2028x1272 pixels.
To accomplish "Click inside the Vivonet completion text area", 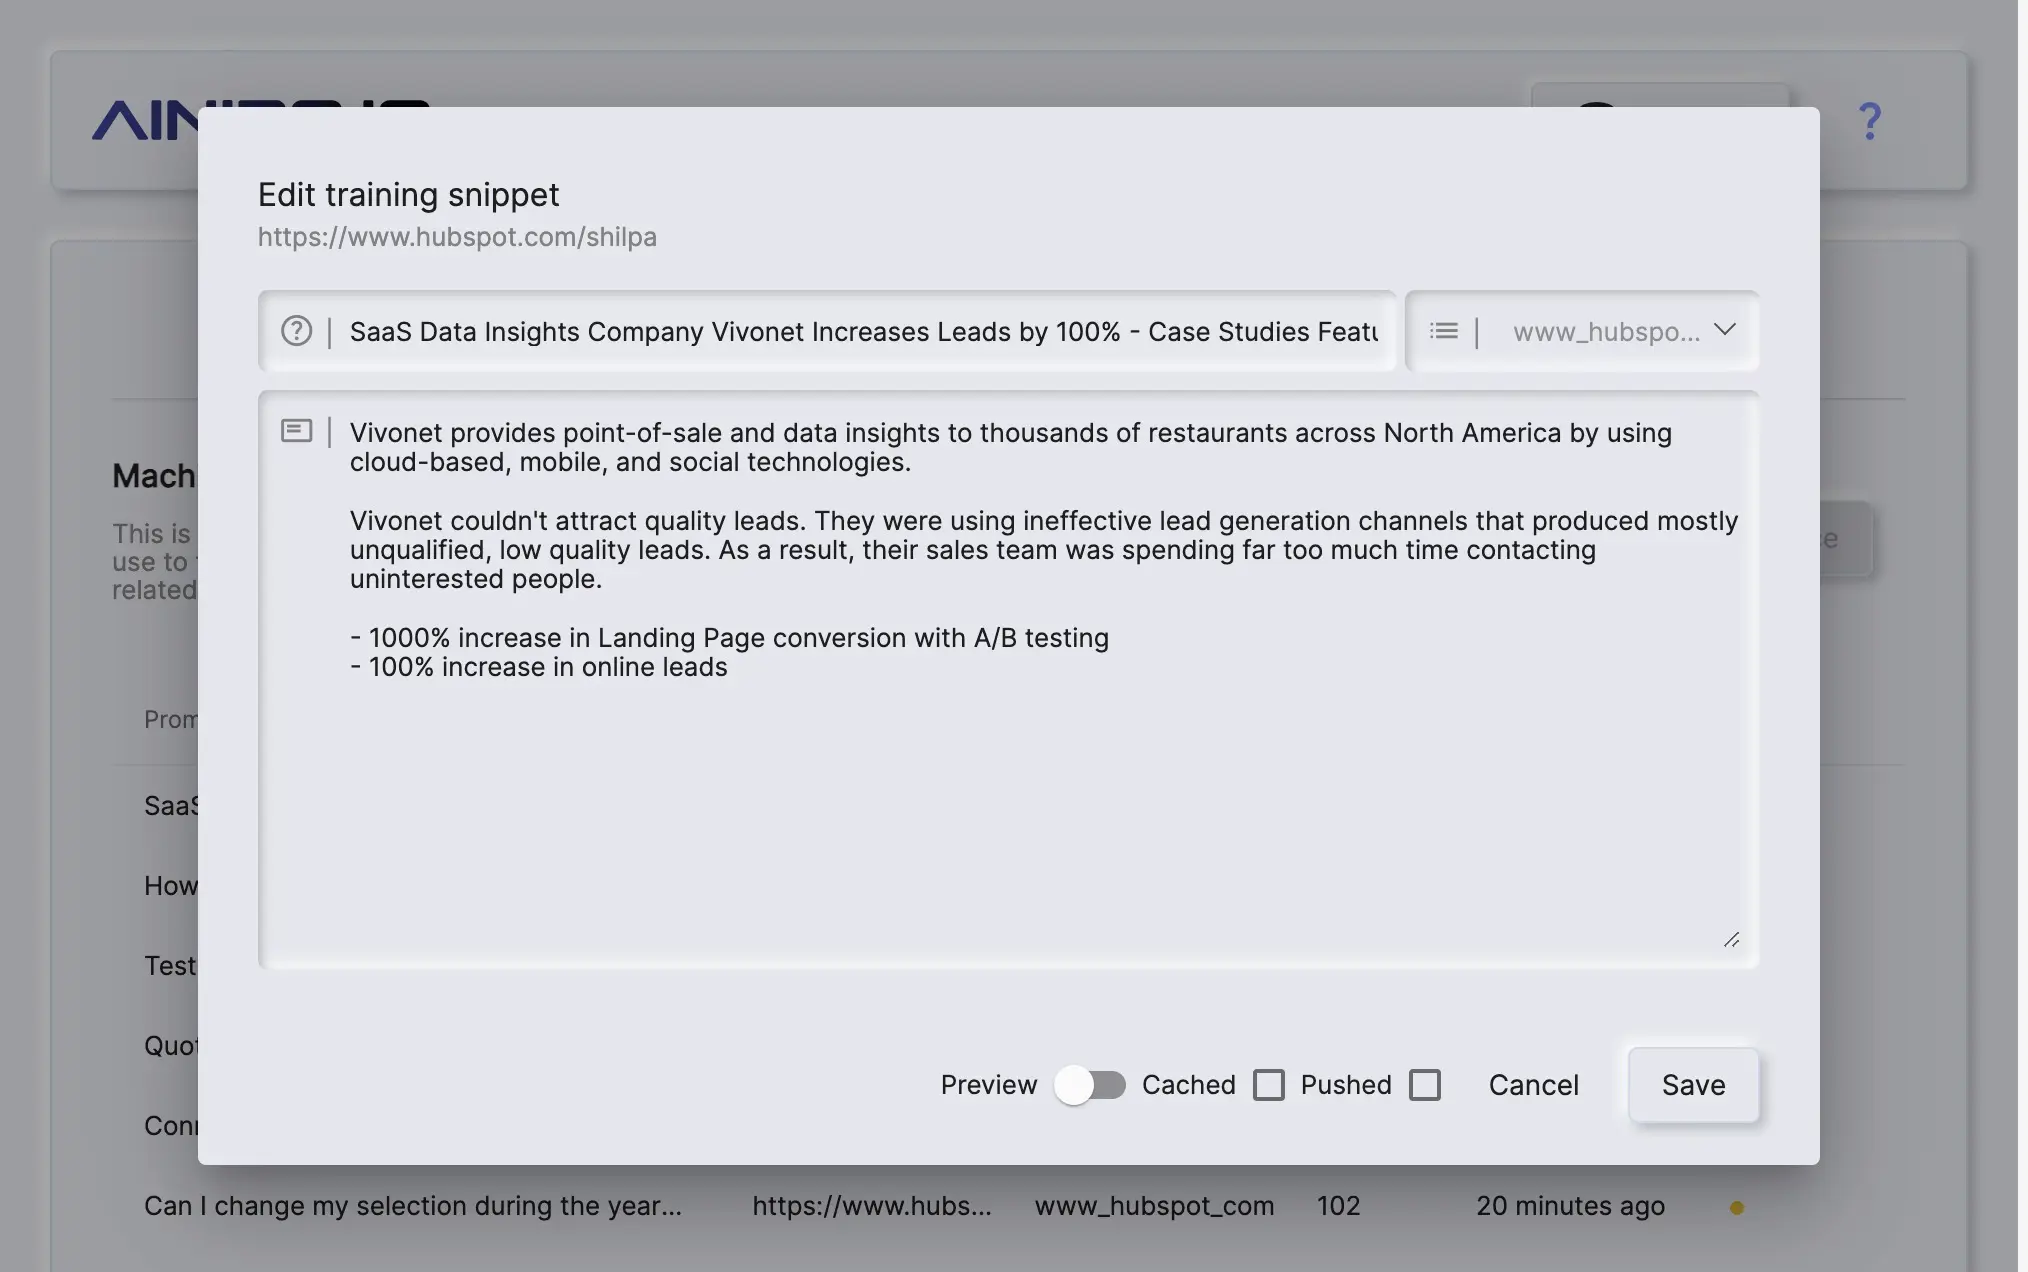I will click(x=1000, y=780).
